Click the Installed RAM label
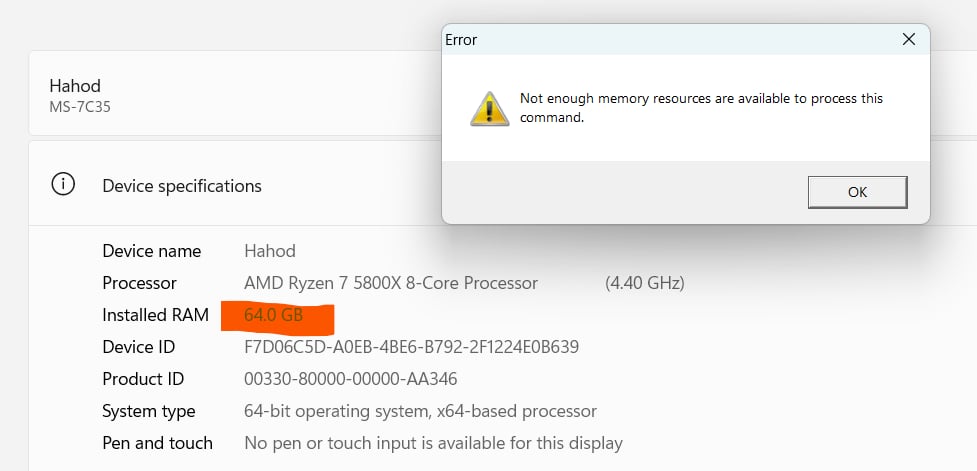This screenshot has height=471, width=977. pos(155,315)
